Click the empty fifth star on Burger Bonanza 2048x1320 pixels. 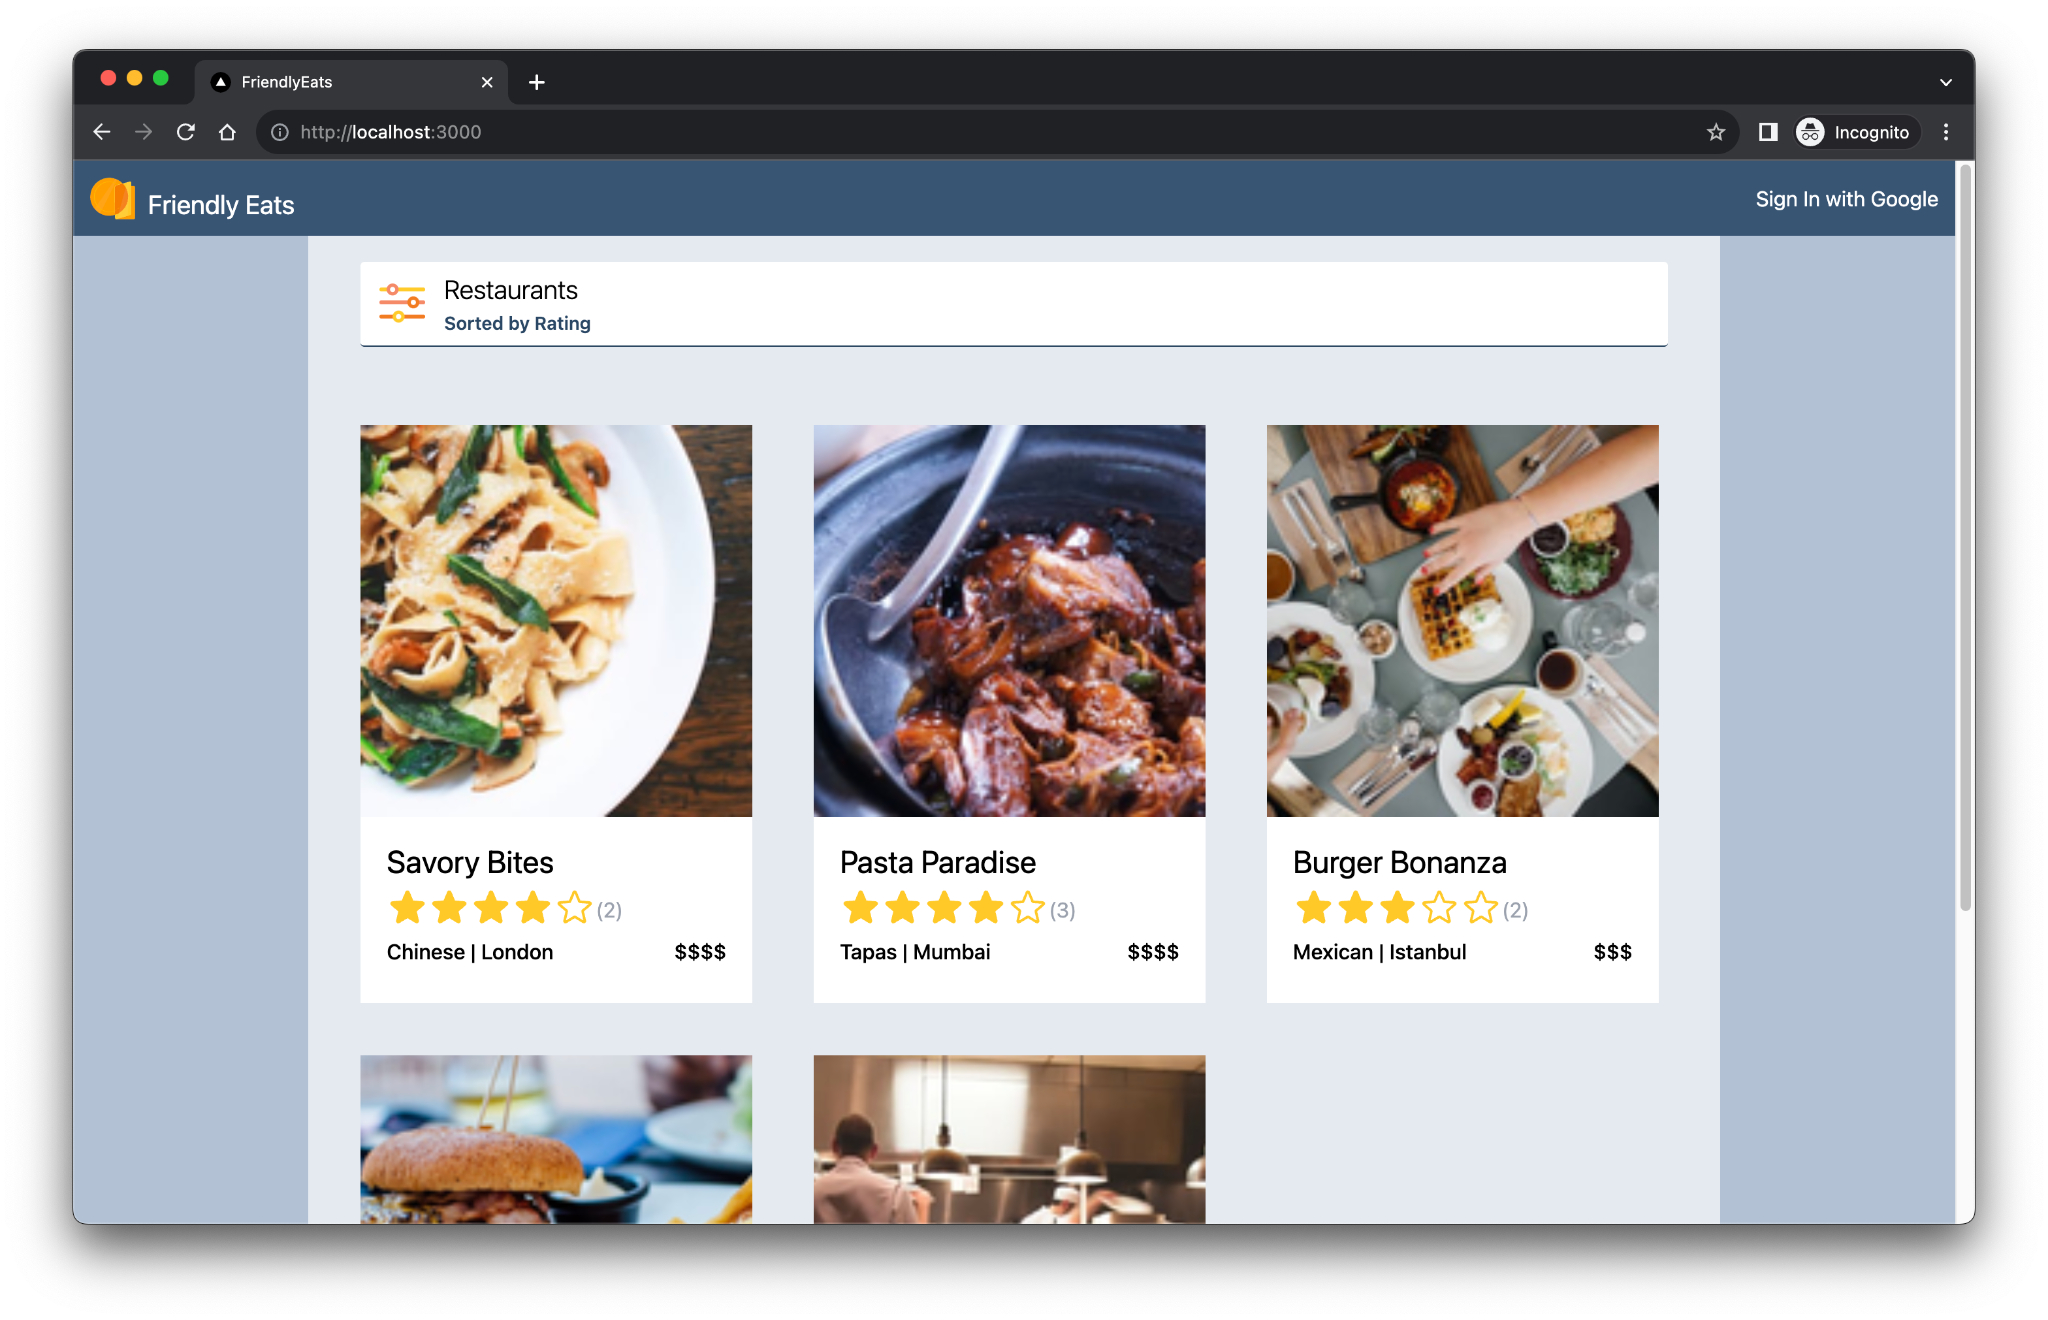coord(1481,909)
